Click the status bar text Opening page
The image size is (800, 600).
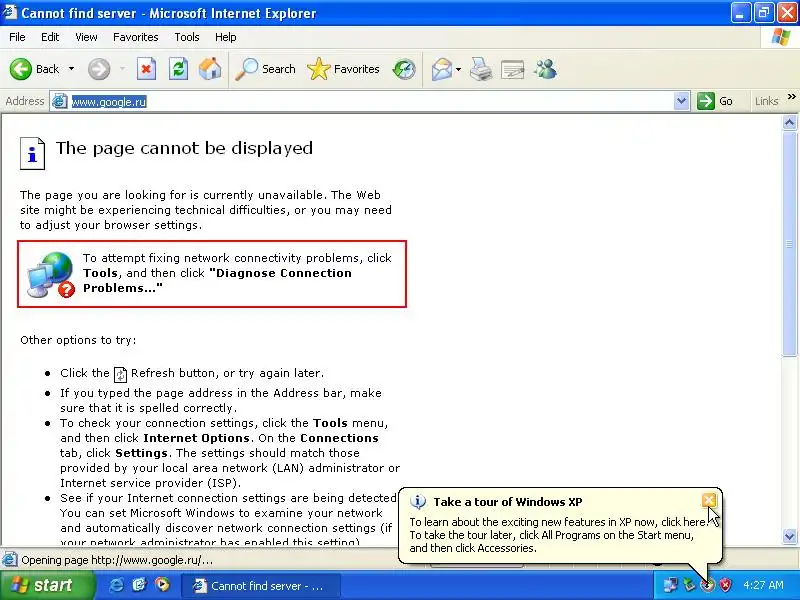[x=117, y=560]
